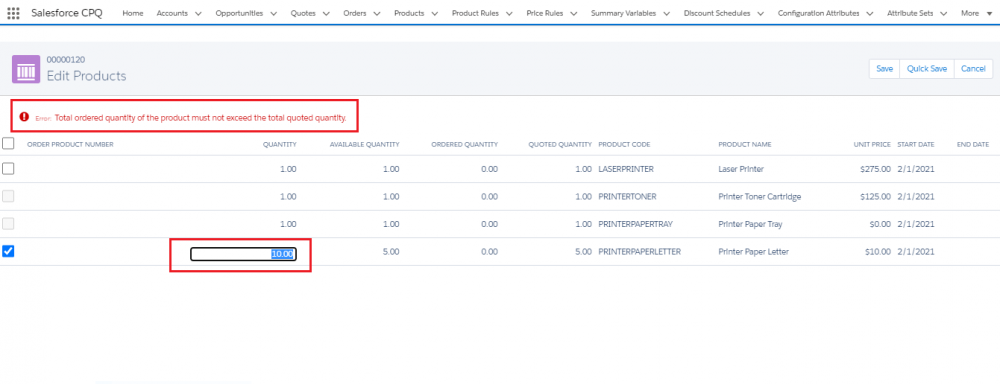This screenshot has height=384, width=1000.
Task: Uncheck the Printer Paper Letter row checkbox
Action: [8, 251]
